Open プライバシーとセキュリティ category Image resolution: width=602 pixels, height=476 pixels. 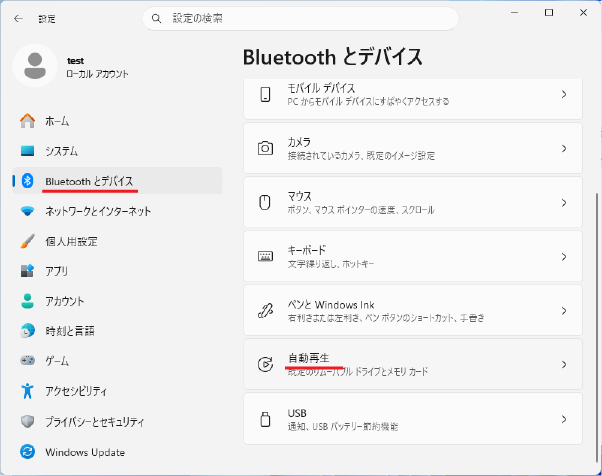coord(117,421)
